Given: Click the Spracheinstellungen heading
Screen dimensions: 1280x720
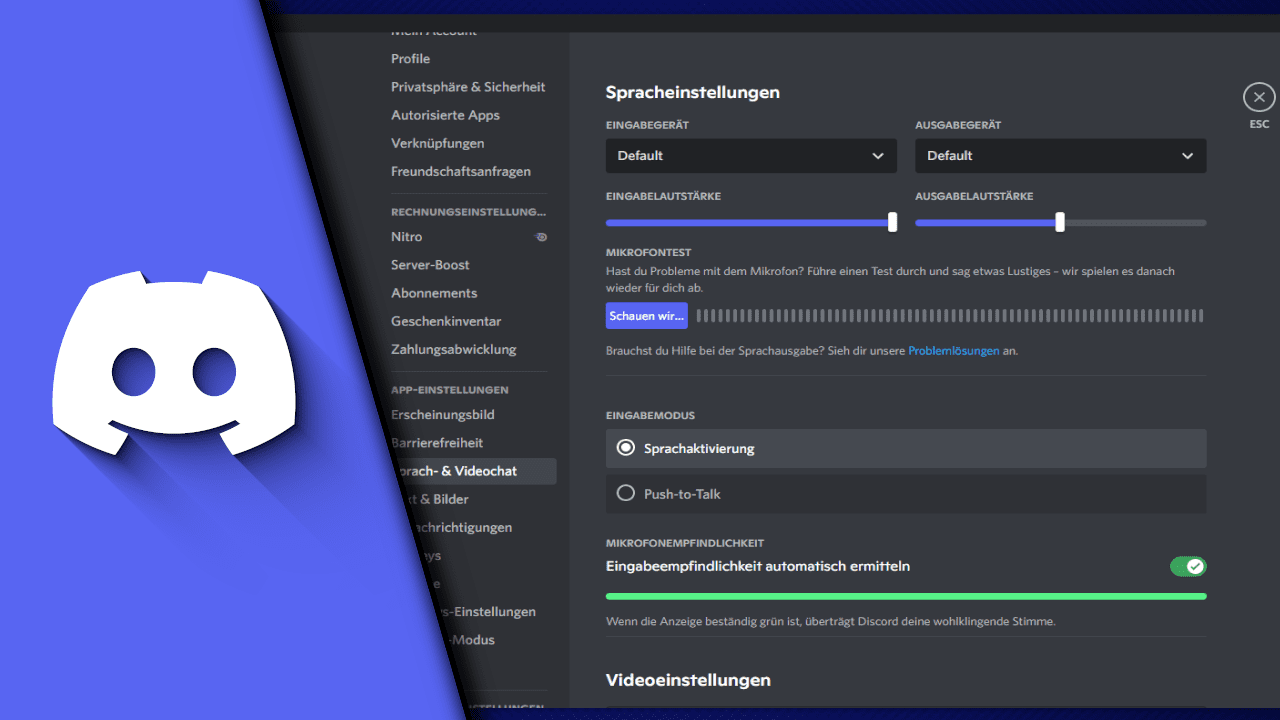Looking at the screenshot, I should coord(693,92).
